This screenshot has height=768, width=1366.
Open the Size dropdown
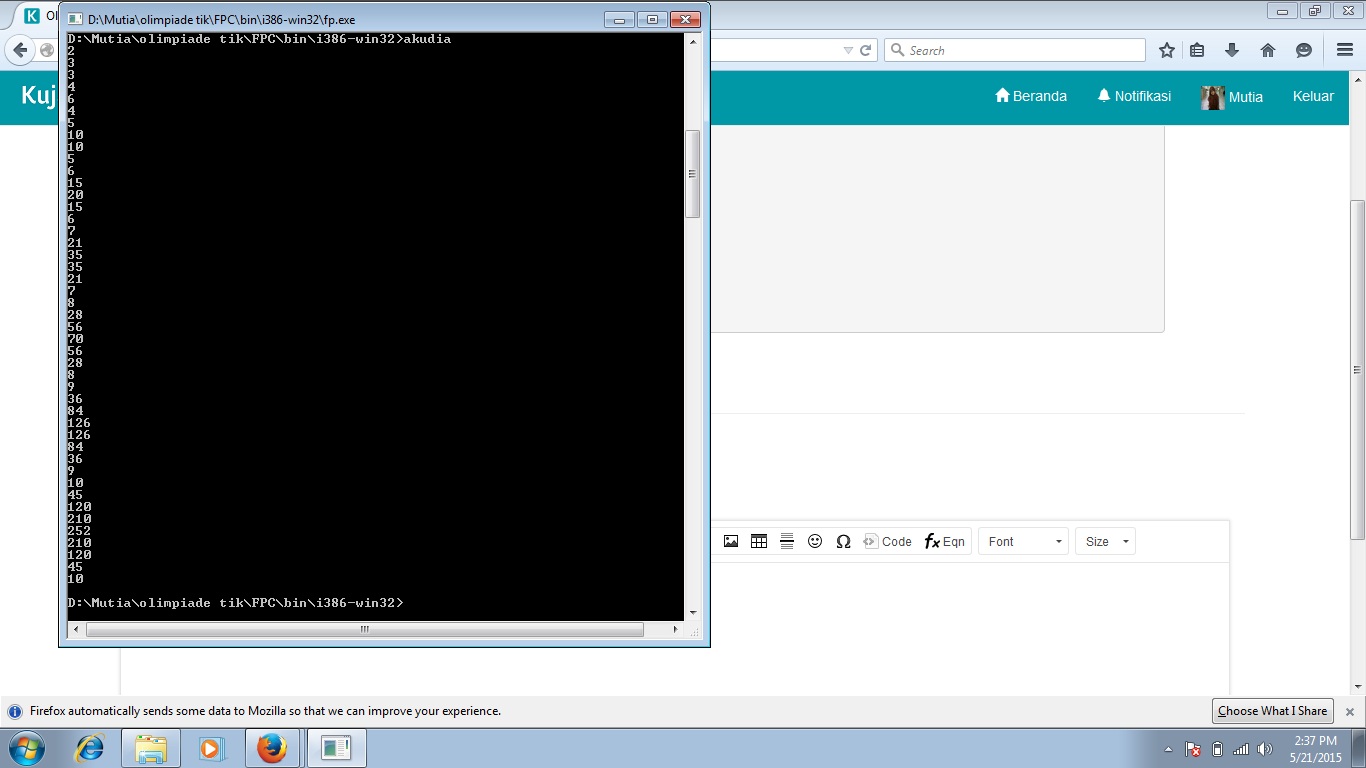[1105, 542]
